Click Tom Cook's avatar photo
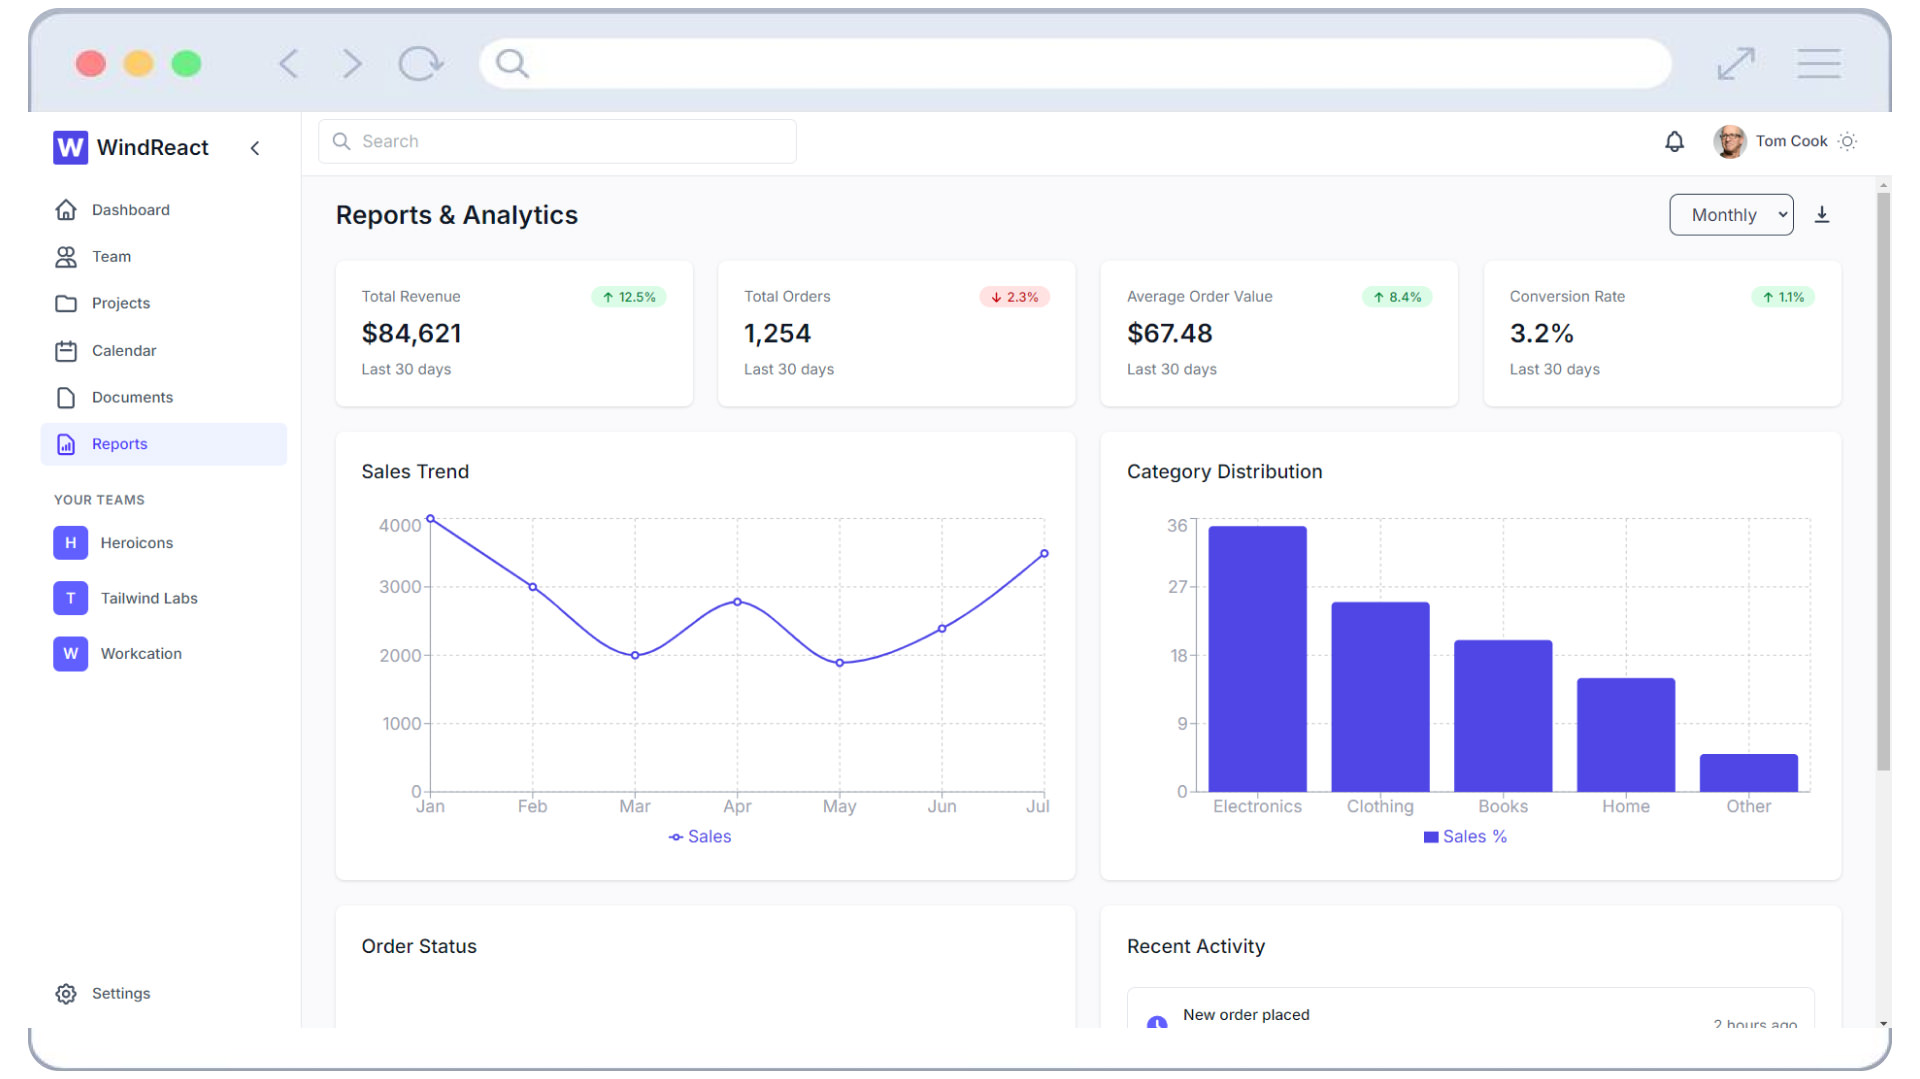The width and height of the screenshot is (1920, 1079). tap(1730, 141)
